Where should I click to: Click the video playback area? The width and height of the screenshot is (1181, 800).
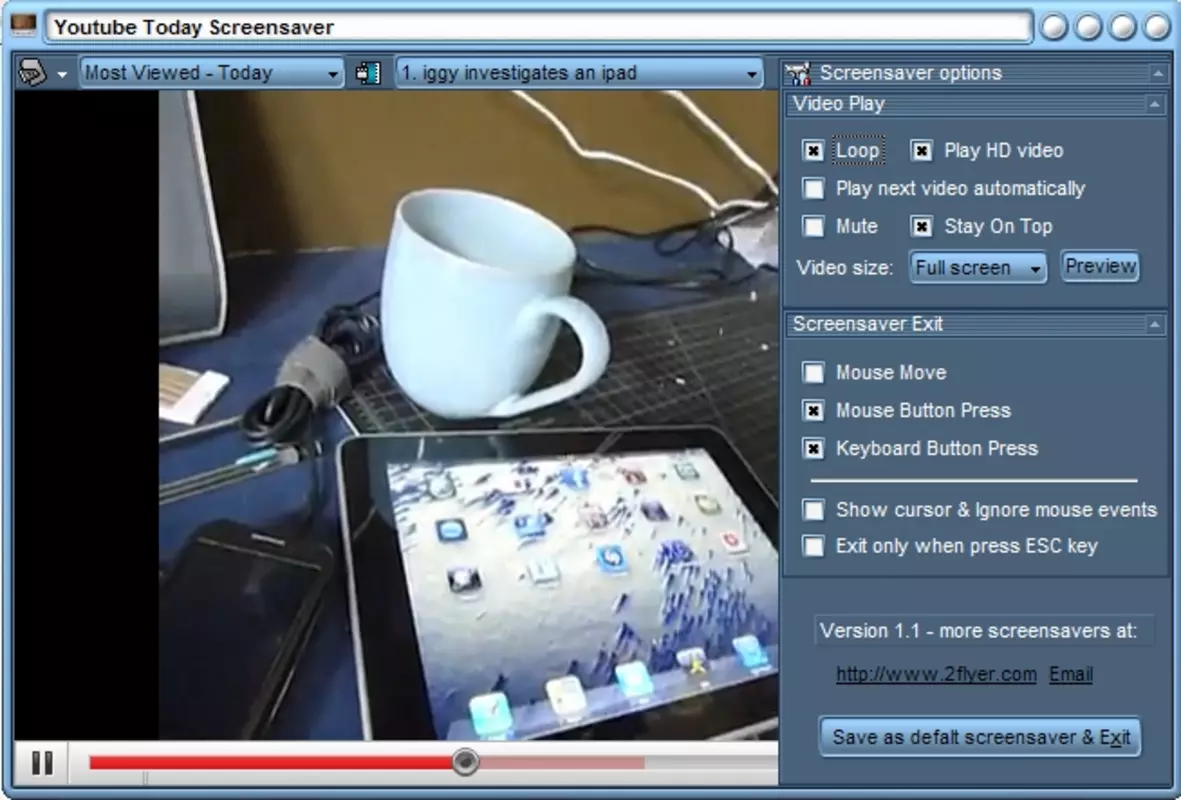click(396, 415)
